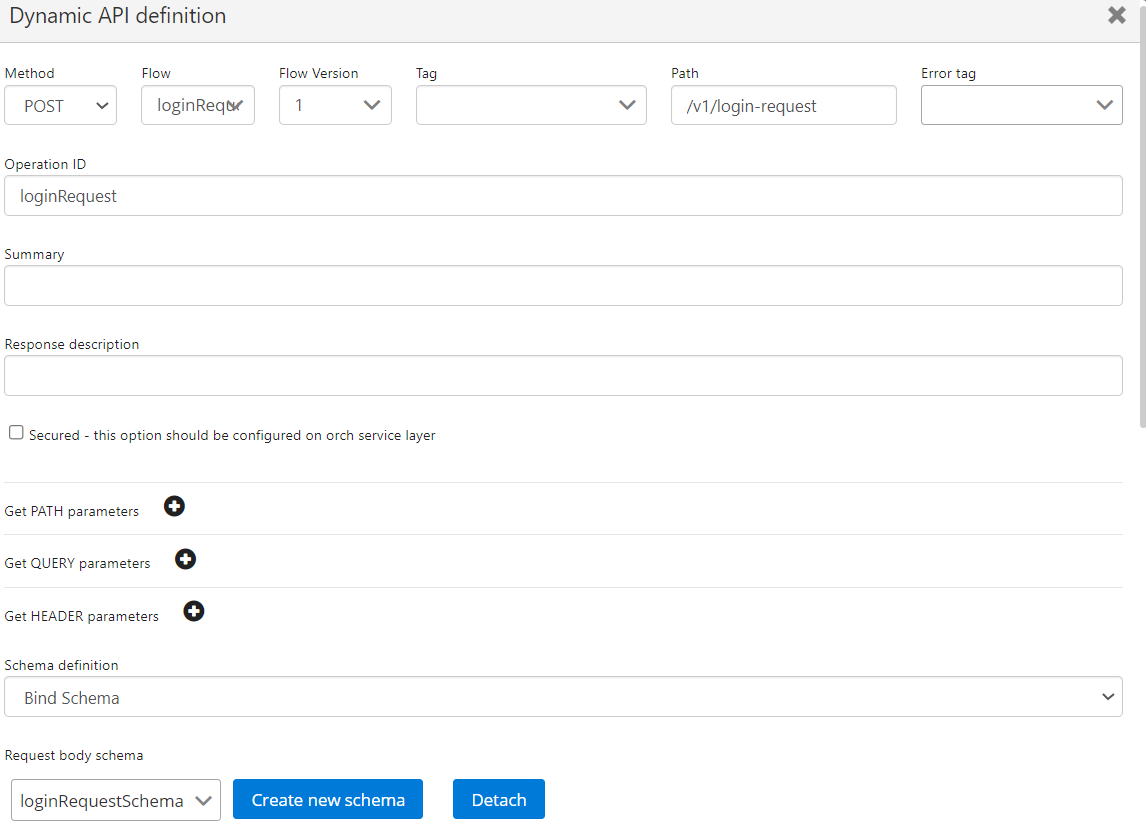Add a new HEADER parameter

(194, 611)
